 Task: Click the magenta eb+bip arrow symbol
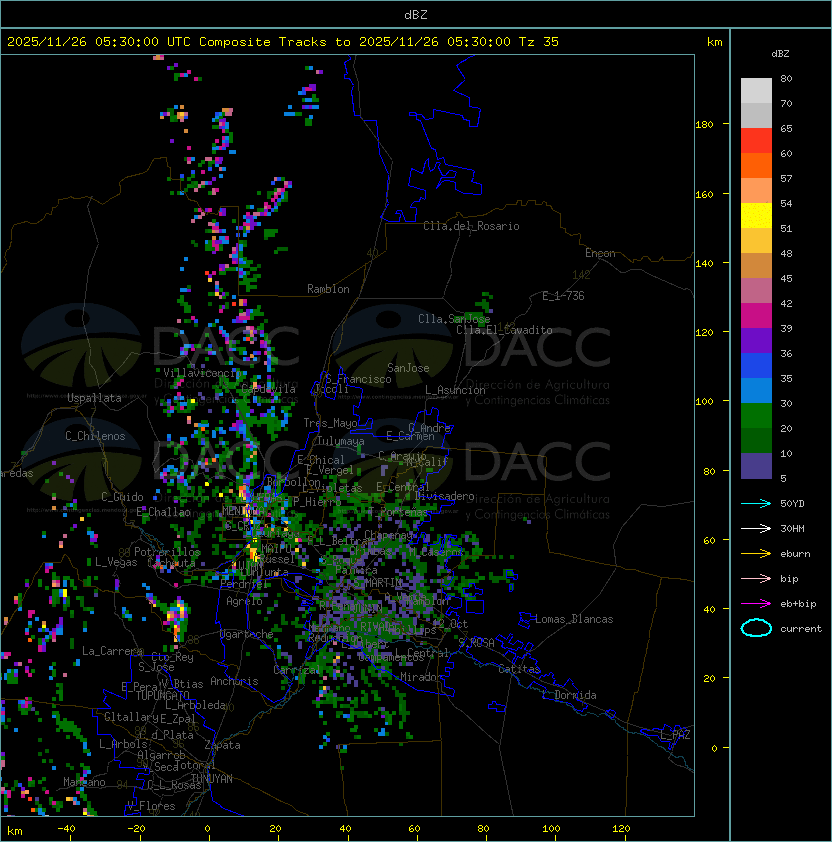pyautogui.click(x=756, y=604)
